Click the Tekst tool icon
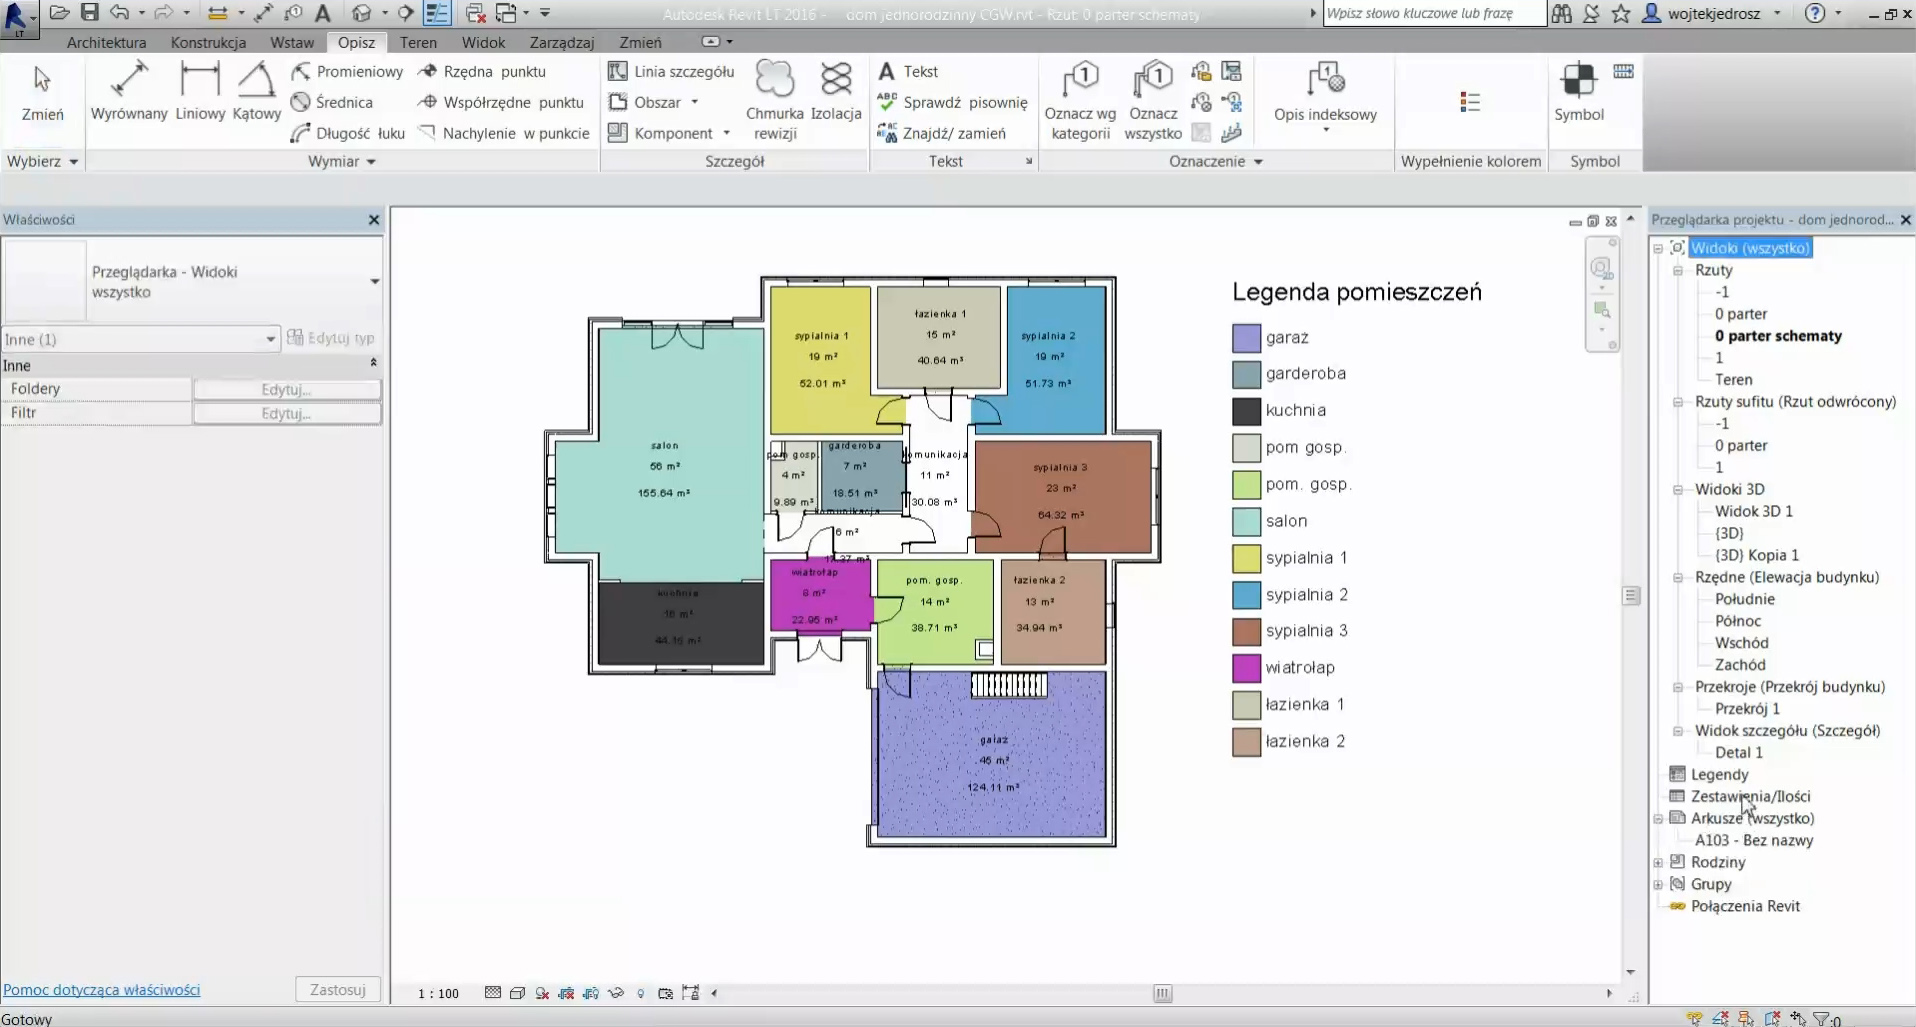1916x1027 pixels. [887, 71]
